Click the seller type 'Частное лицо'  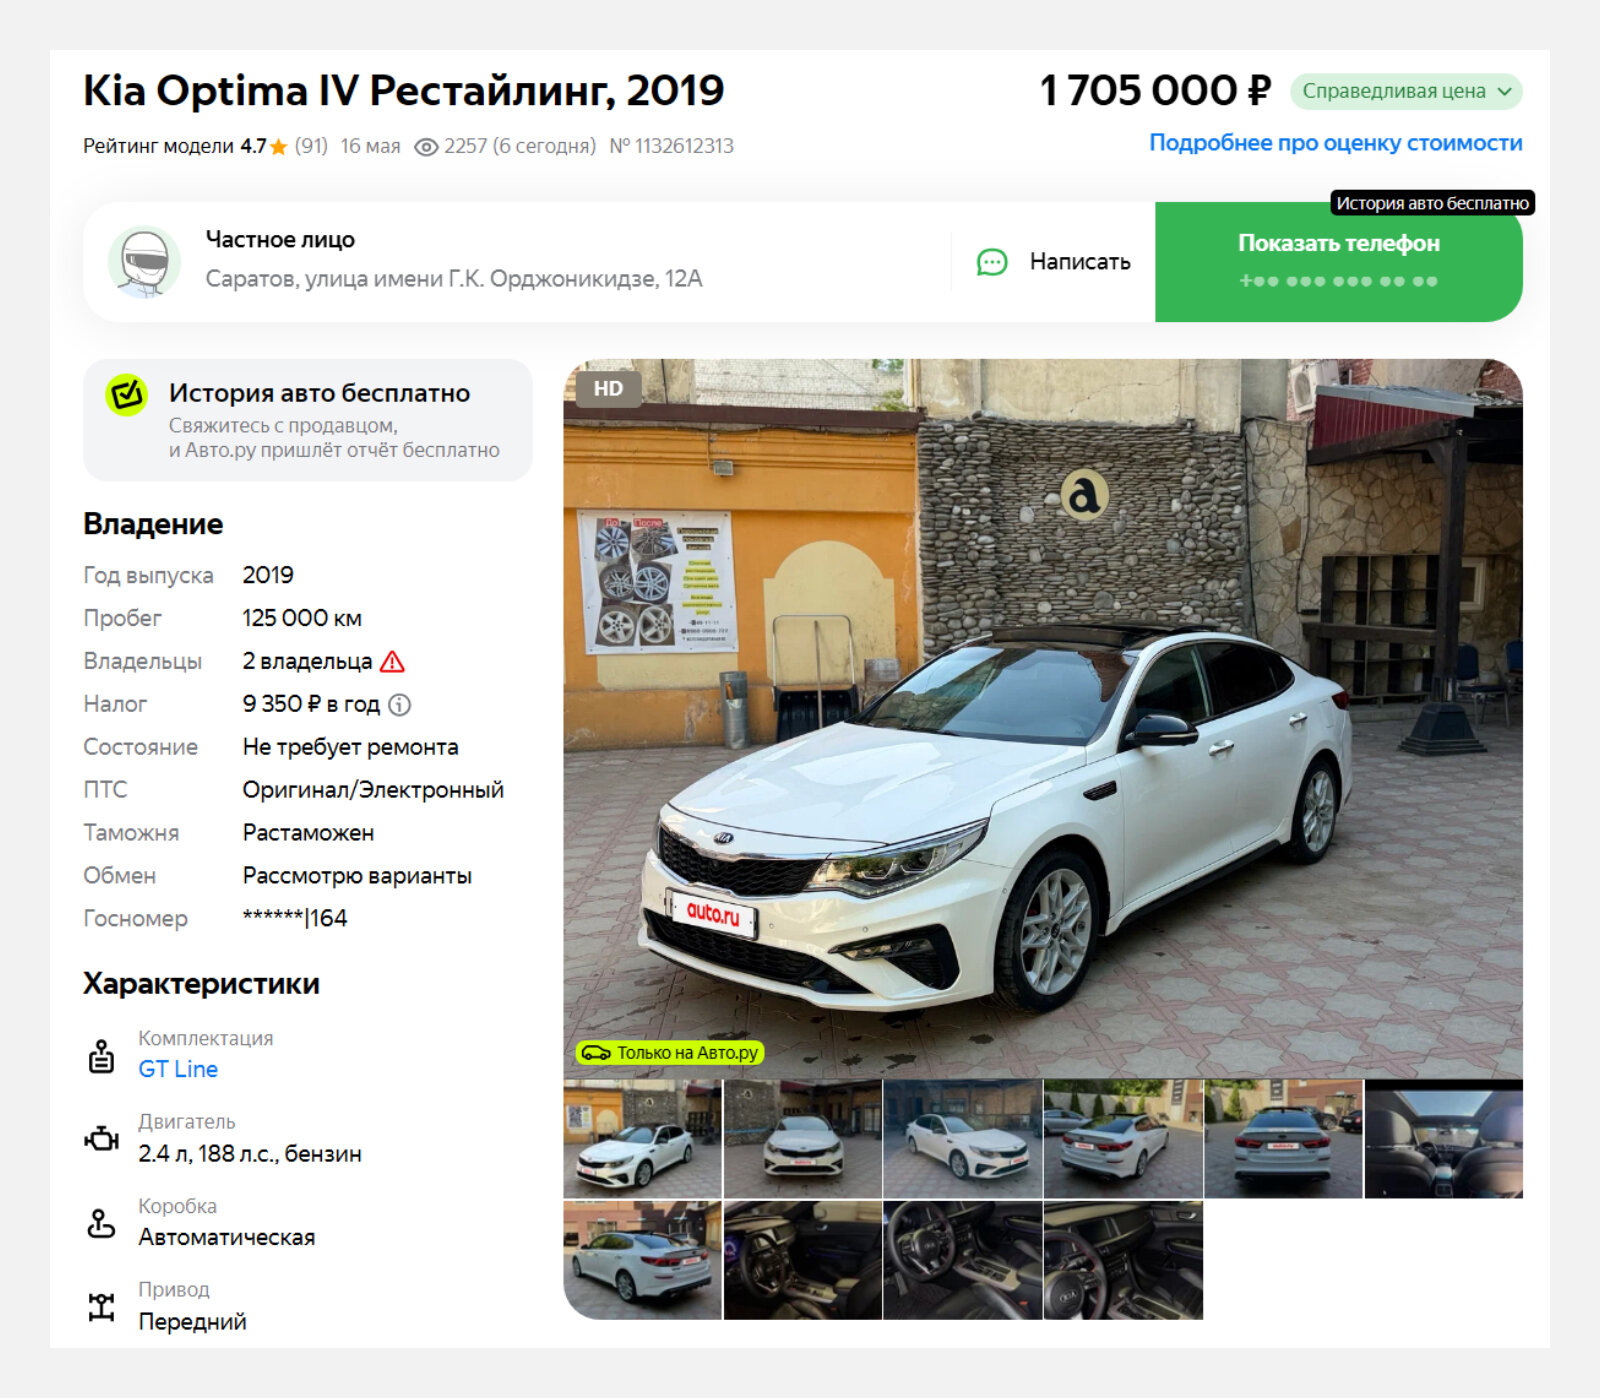pyautogui.click(x=280, y=240)
